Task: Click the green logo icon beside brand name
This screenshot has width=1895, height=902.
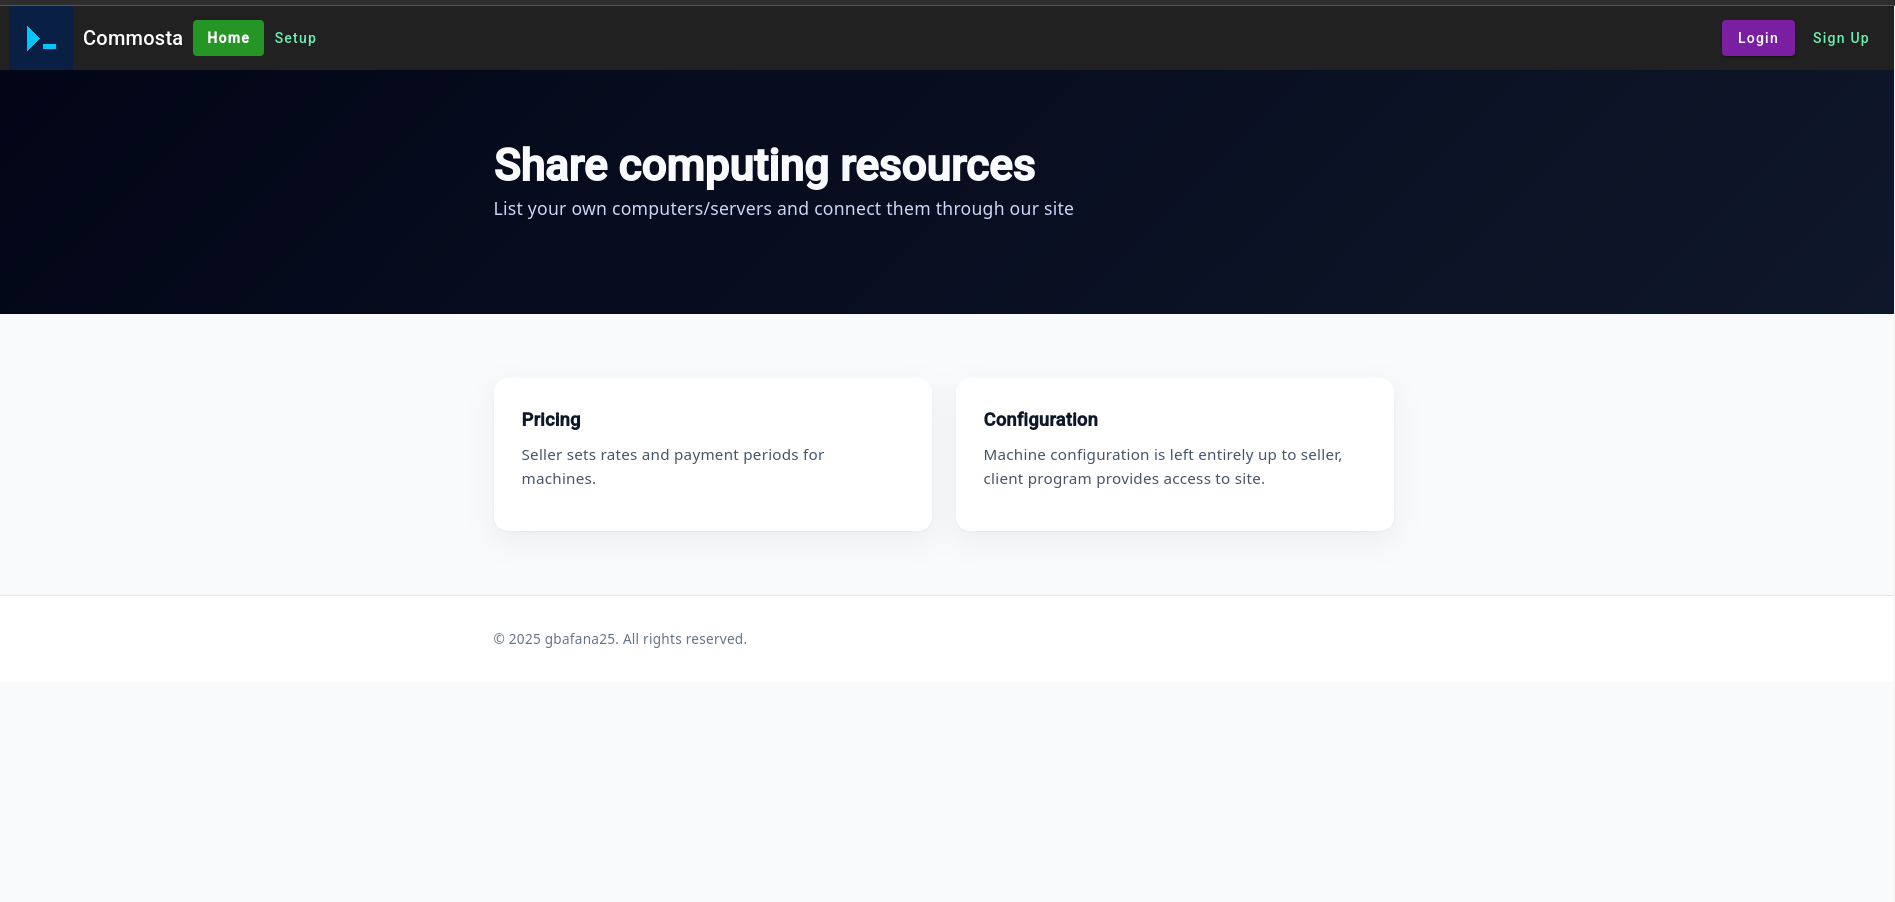Action: click(41, 38)
